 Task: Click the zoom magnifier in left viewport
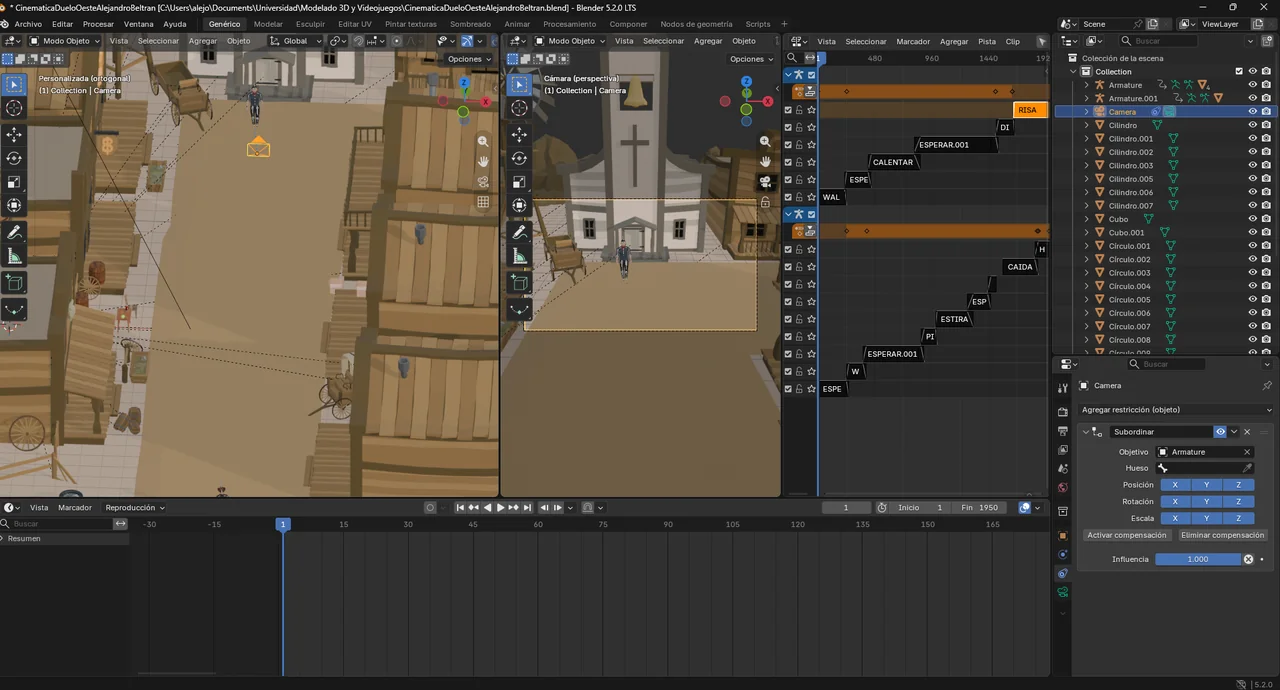(483, 142)
